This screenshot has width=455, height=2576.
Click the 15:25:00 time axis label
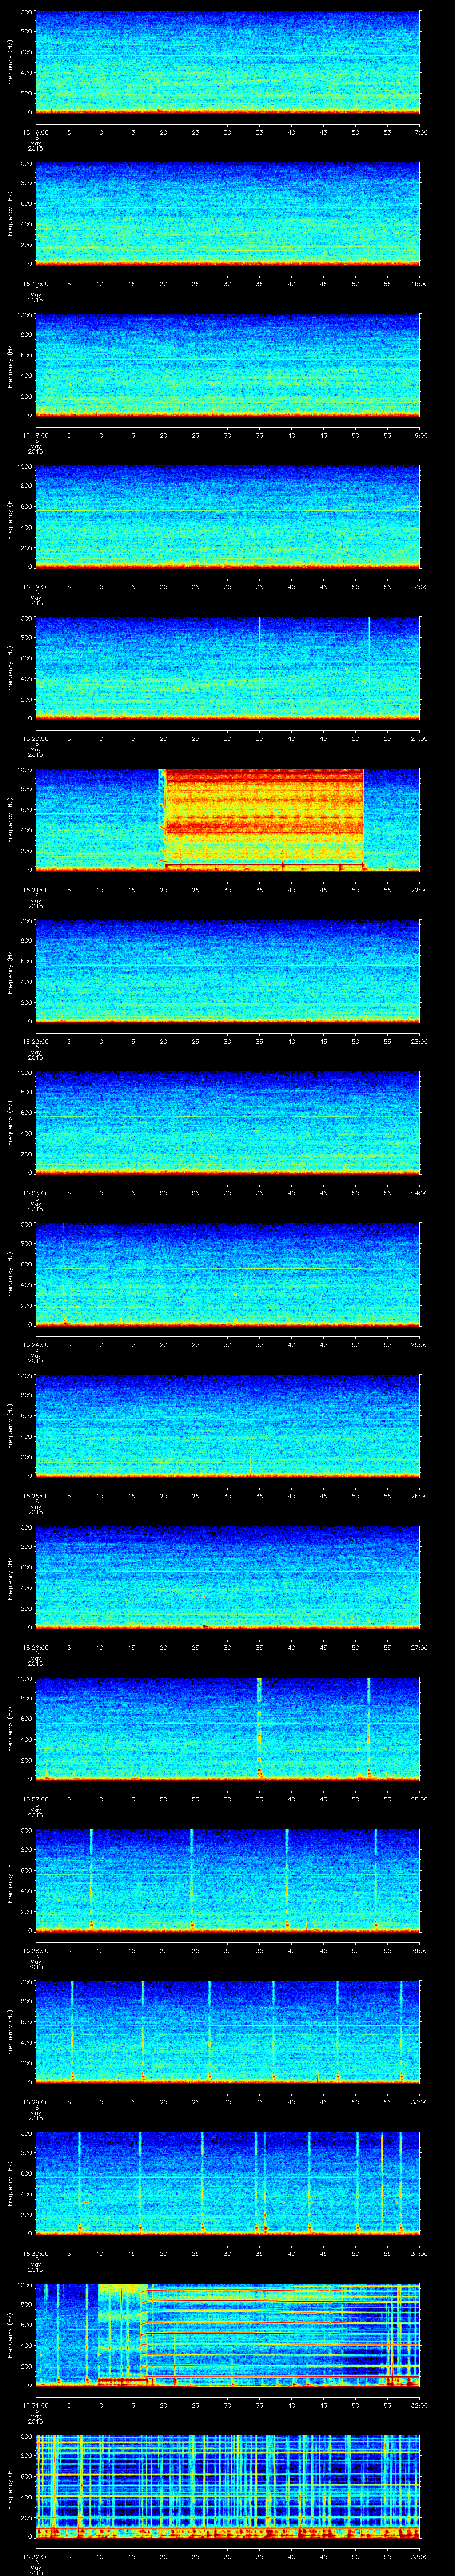pyautogui.click(x=35, y=1496)
